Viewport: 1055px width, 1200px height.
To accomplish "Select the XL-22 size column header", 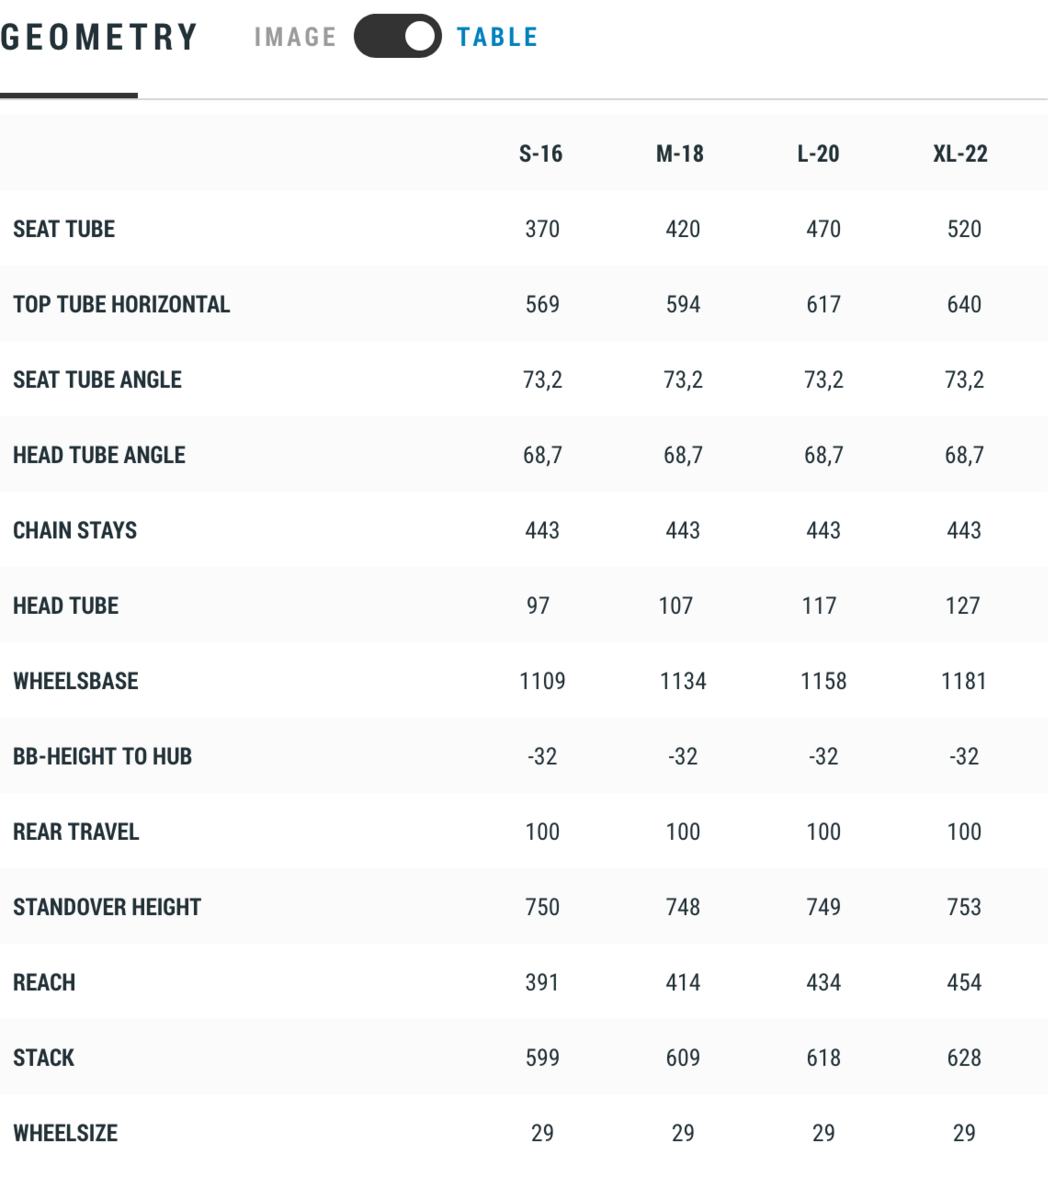I will tap(960, 154).
